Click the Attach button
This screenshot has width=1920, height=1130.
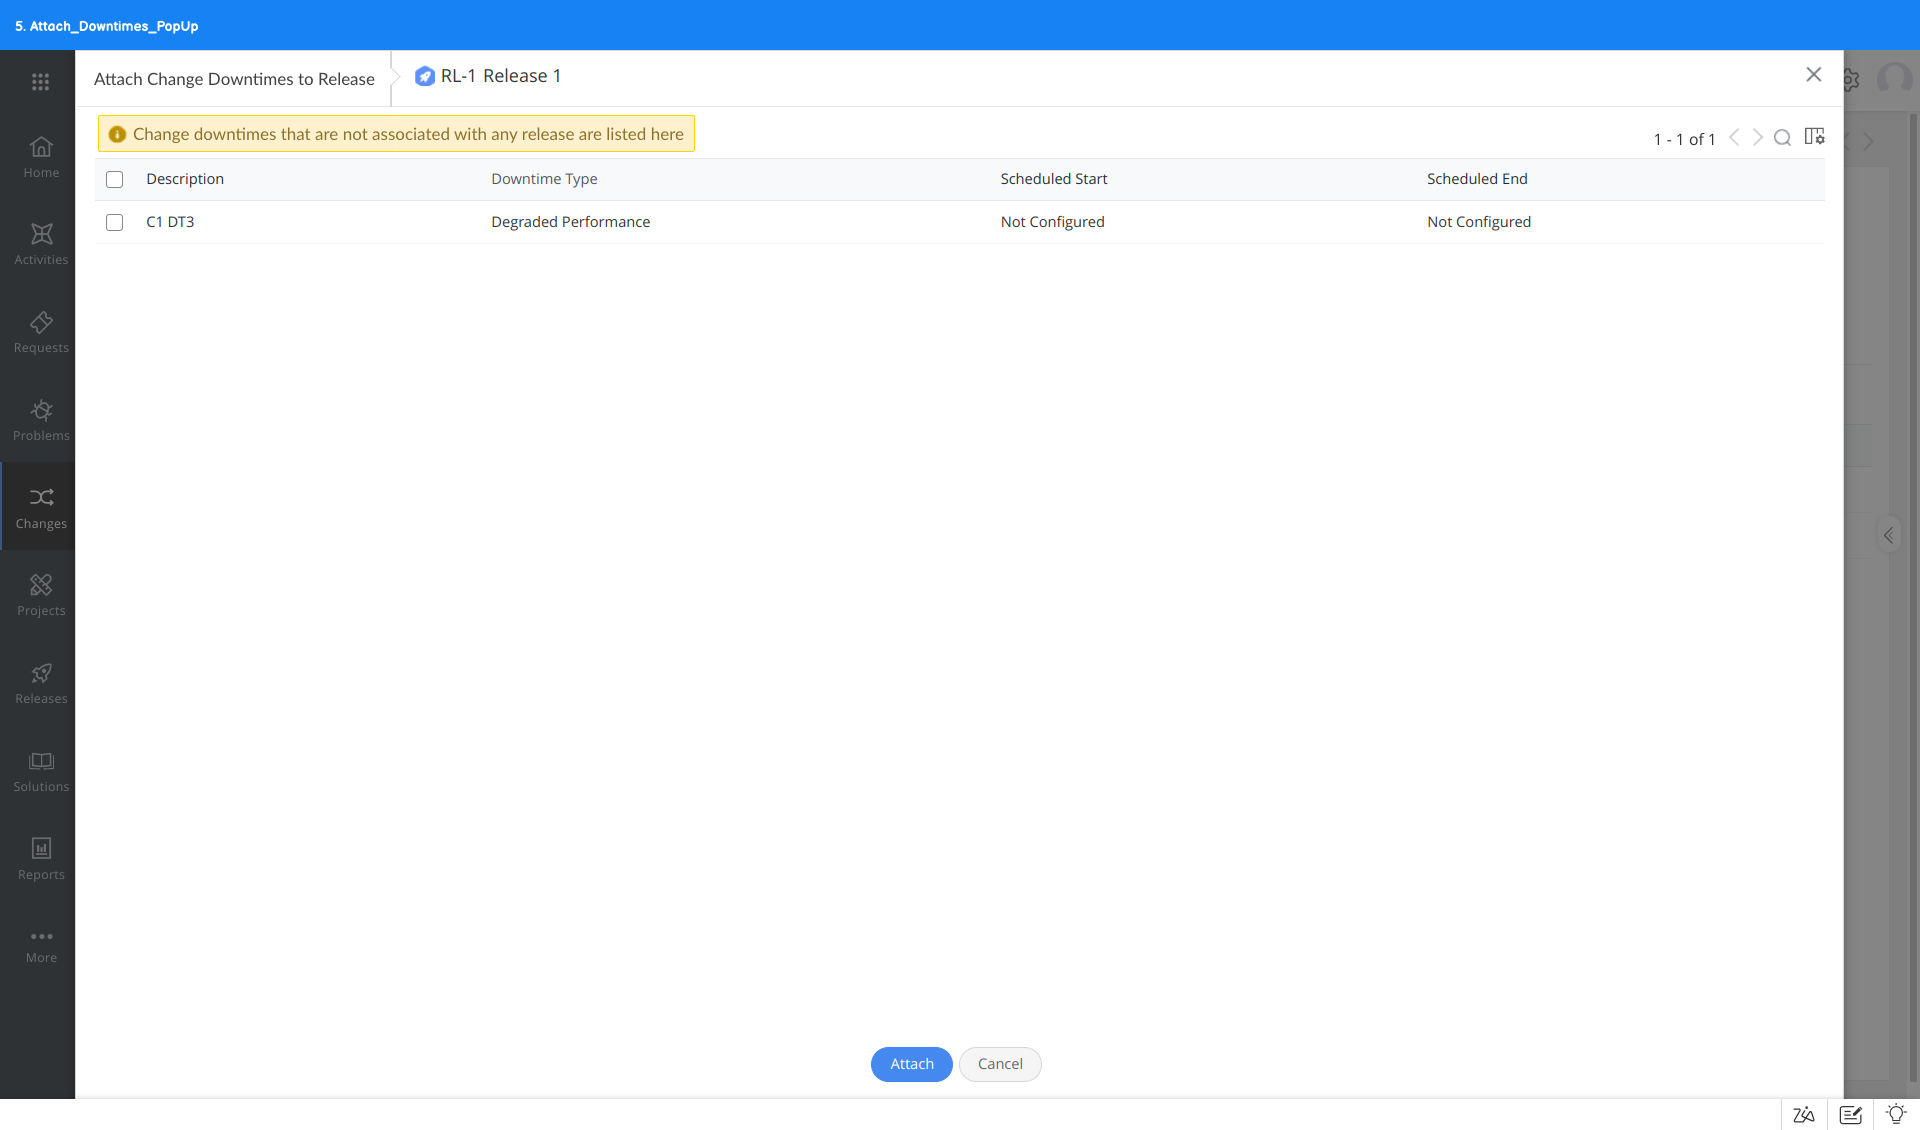(x=912, y=1064)
